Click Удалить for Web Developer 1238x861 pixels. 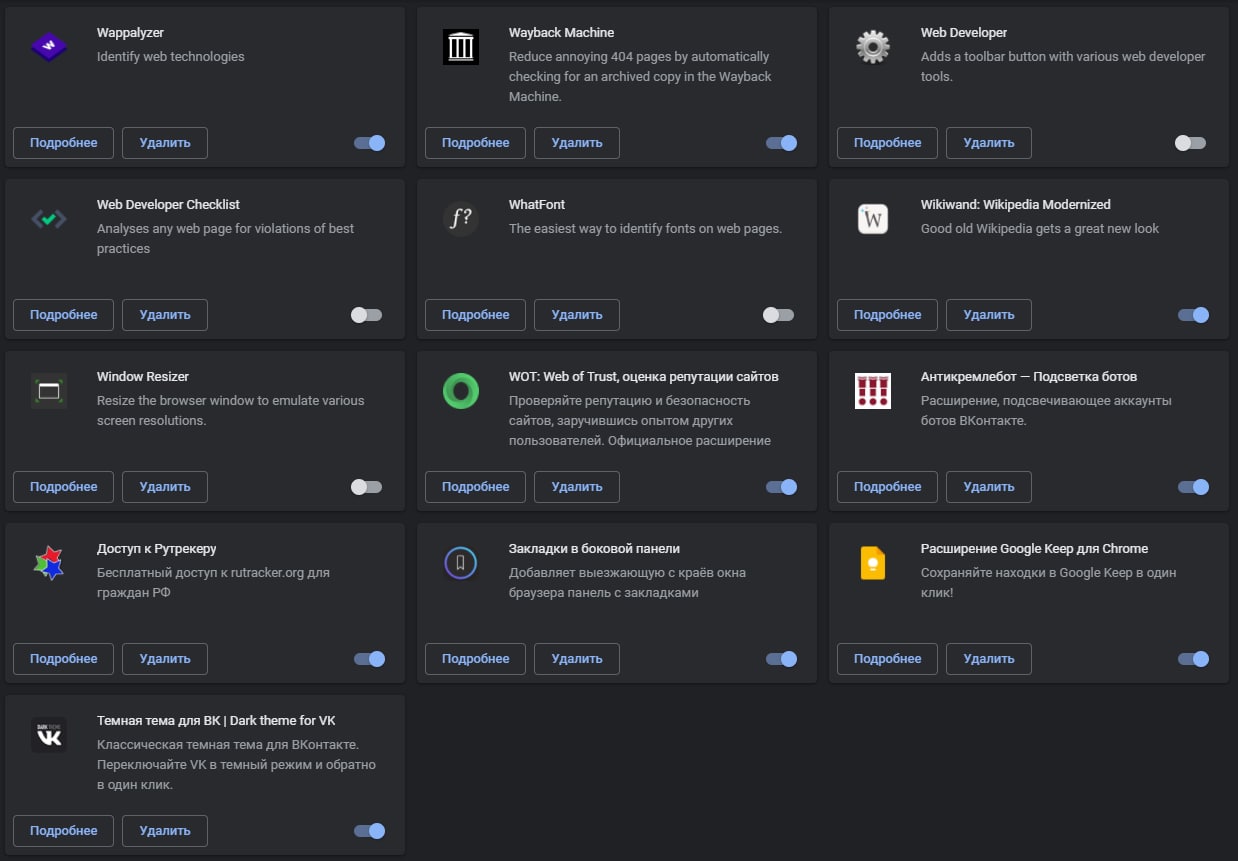click(x=989, y=143)
